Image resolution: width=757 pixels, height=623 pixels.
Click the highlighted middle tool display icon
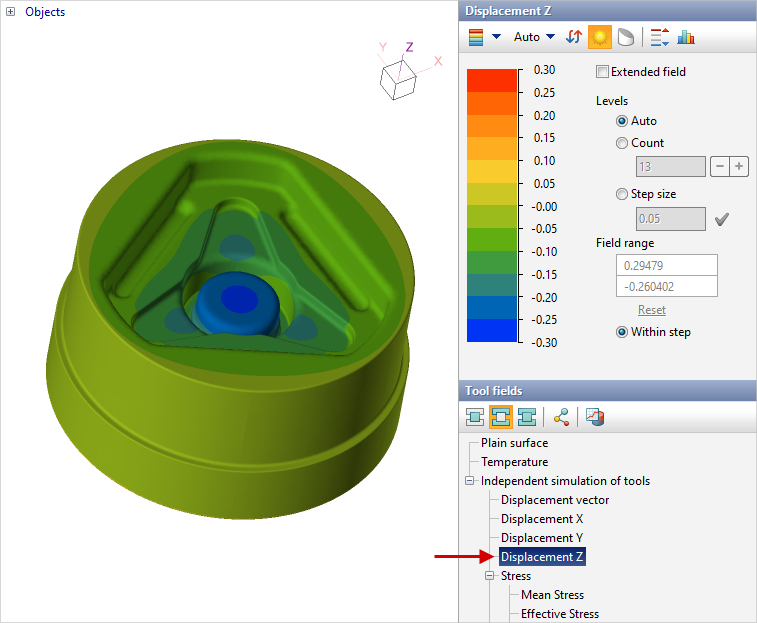click(x=501, y=416)
